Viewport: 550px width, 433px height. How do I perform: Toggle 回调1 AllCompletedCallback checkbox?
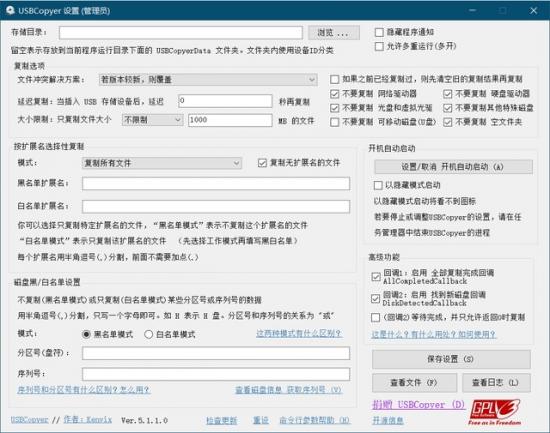(x=376, y=277)
